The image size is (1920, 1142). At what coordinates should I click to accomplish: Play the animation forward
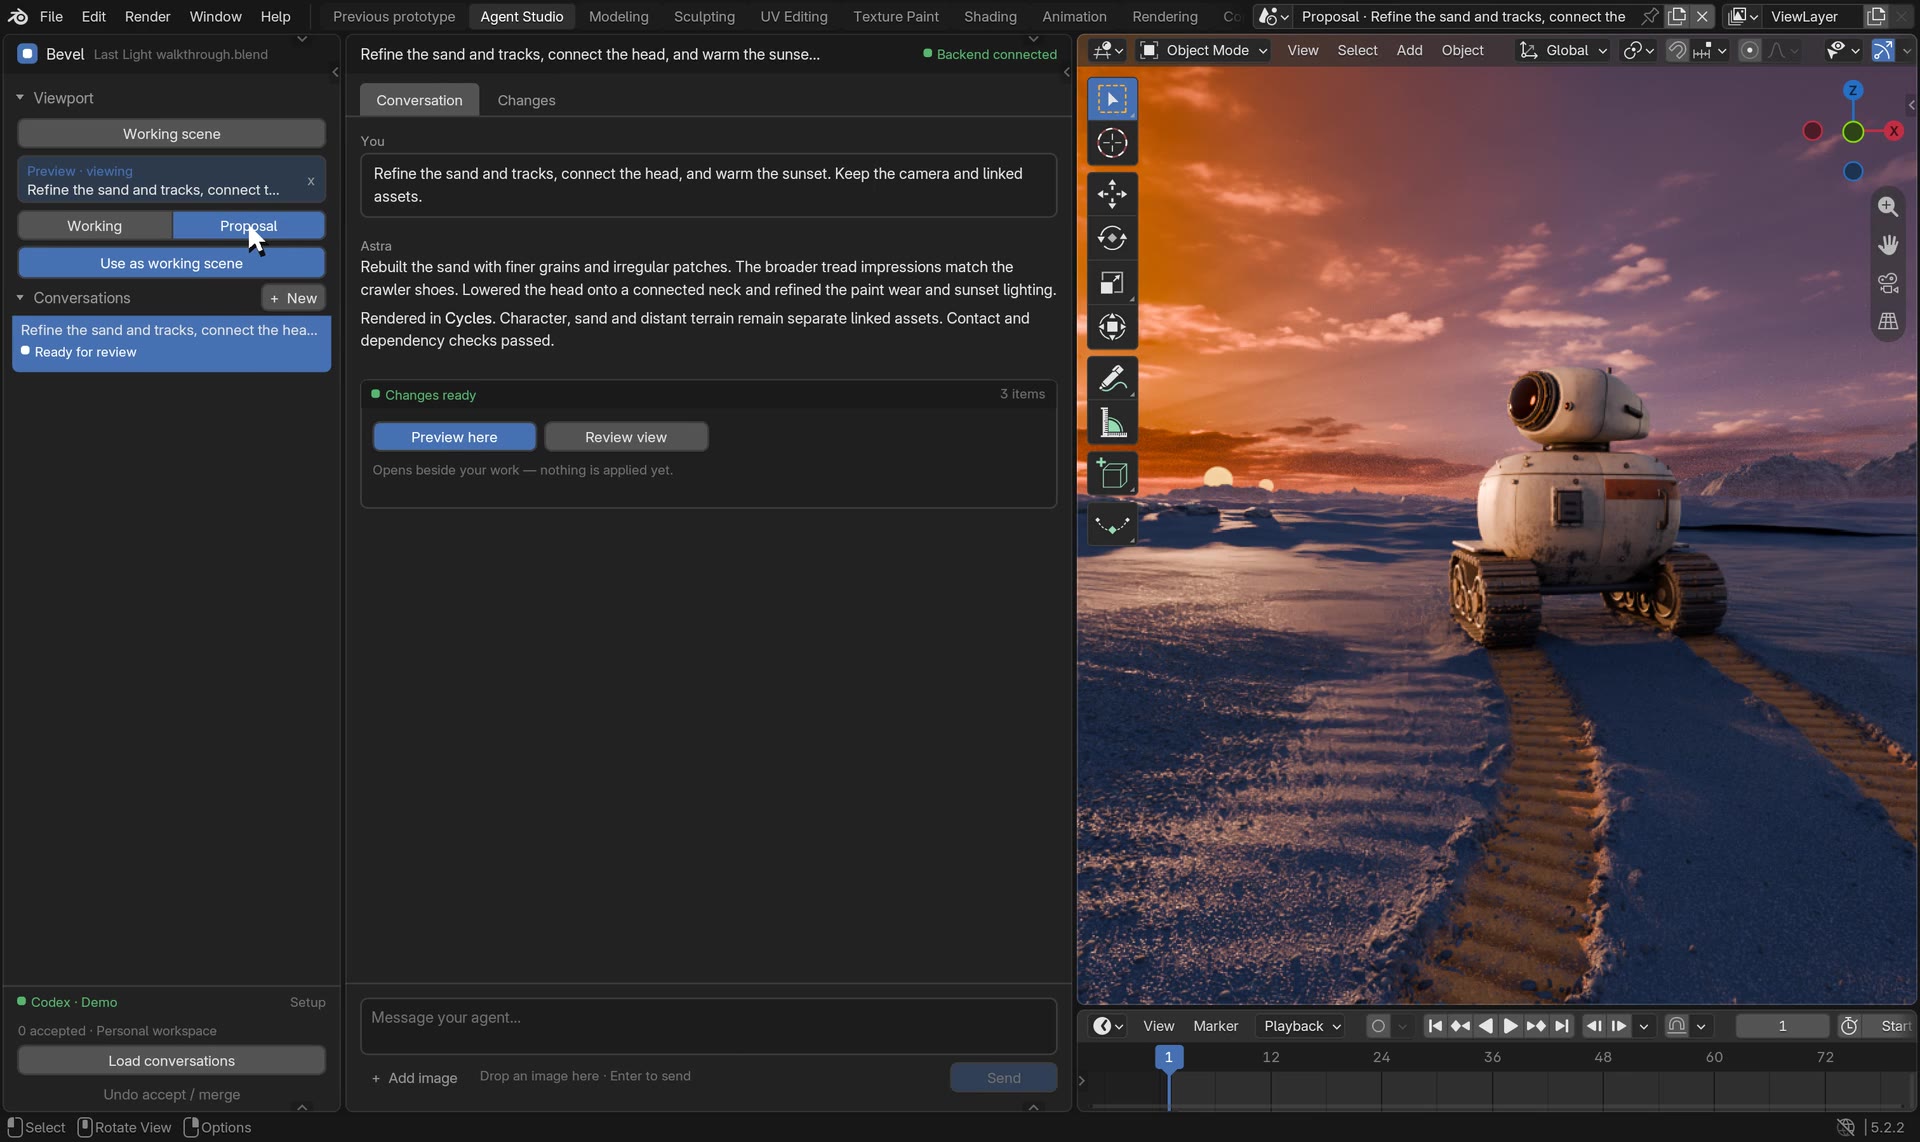pyautogui.click(x=1510, y=1026)
